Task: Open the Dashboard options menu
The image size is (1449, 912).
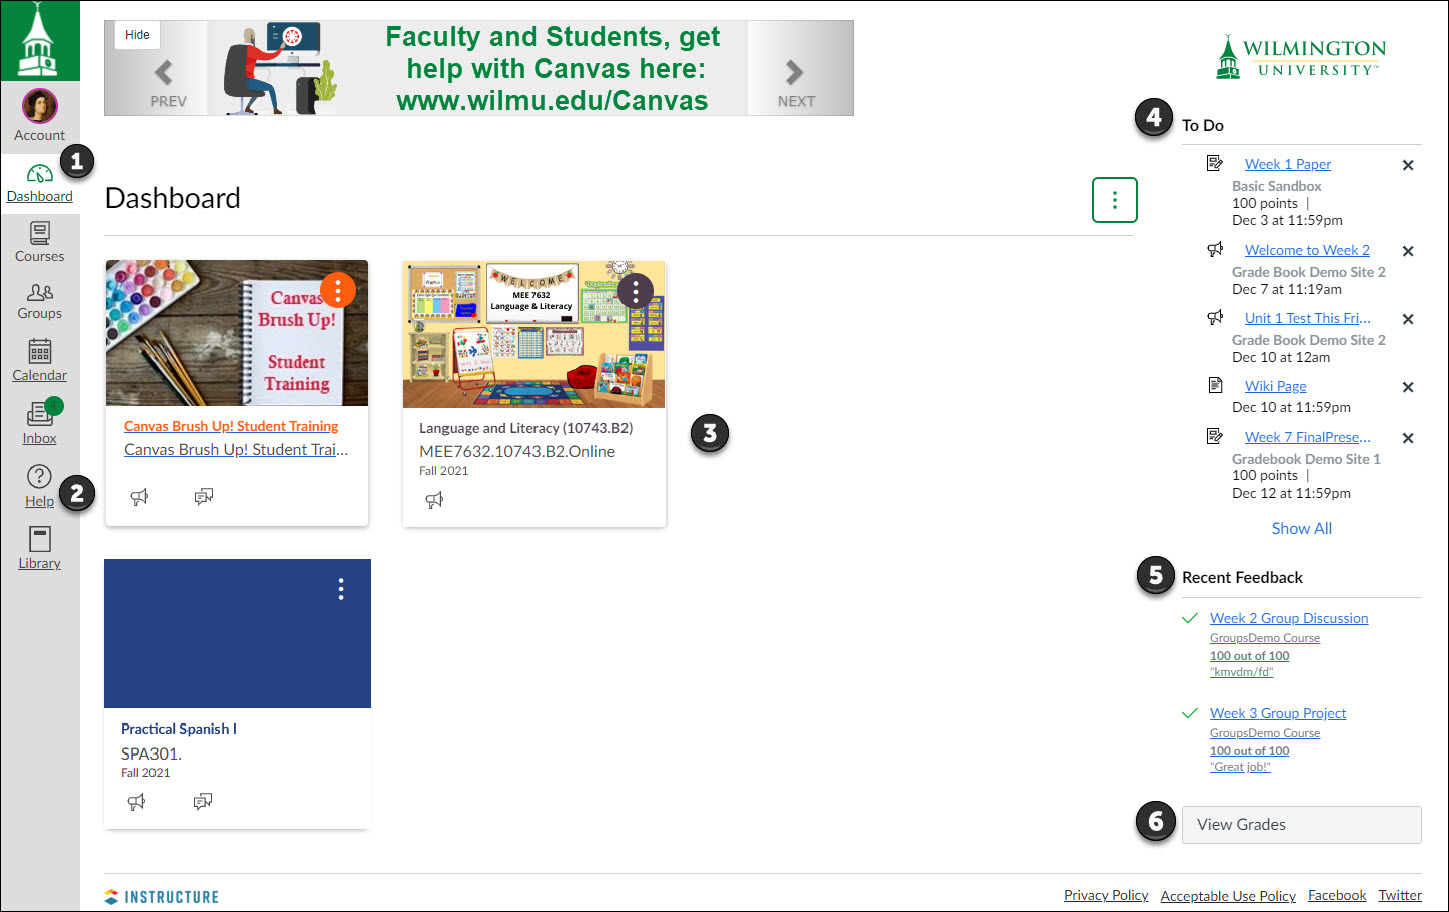Action: (x=1114, y=200)
